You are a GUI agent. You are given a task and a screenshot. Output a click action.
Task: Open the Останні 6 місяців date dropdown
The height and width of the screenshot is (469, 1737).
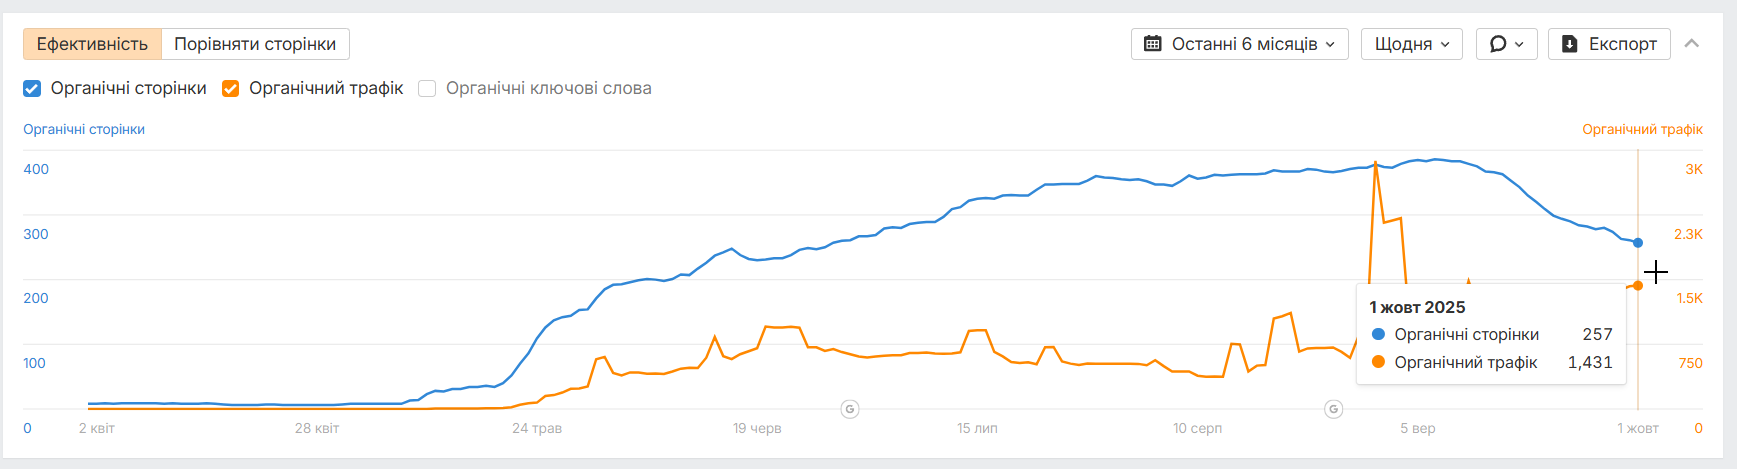(x=1240, y=44)
